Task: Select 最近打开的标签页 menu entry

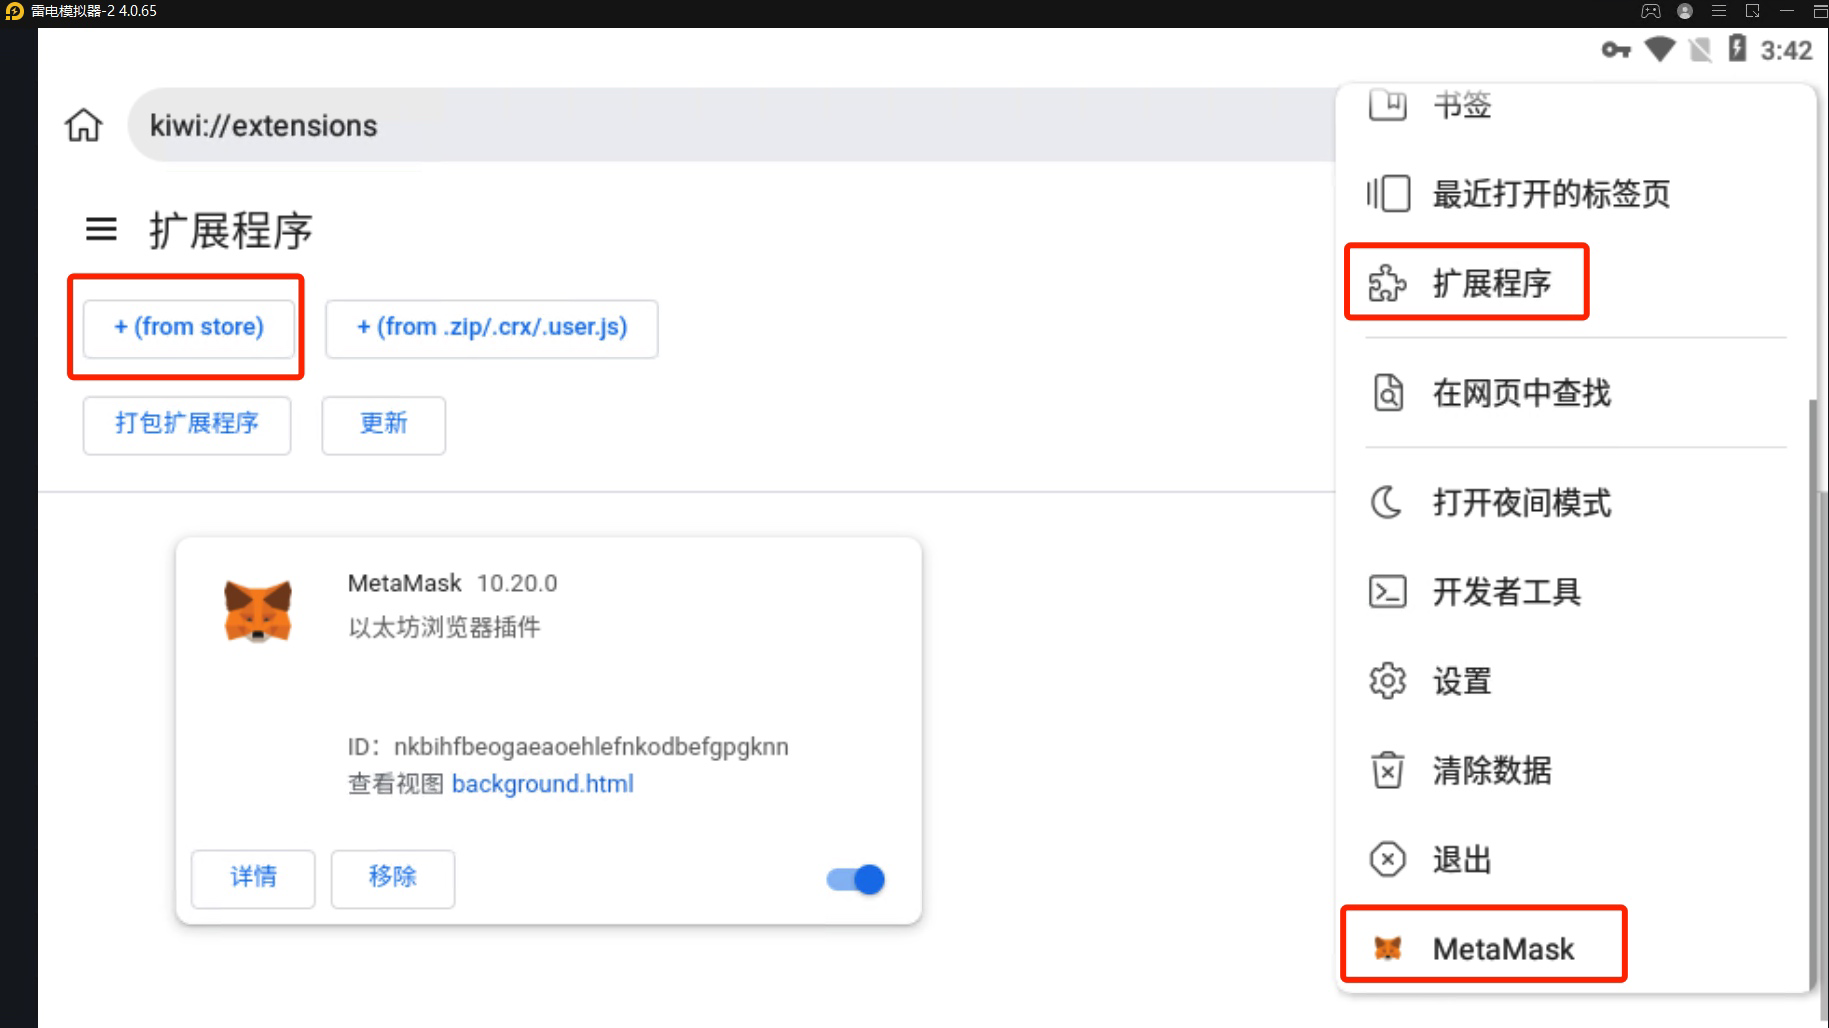Action: [x=1575, y=193]
